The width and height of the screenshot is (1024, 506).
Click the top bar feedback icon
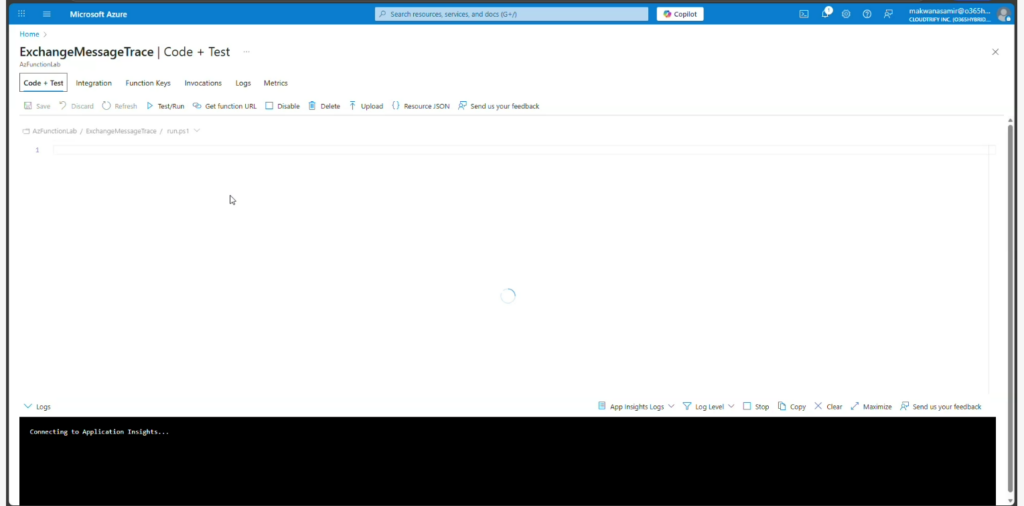pyautogui.click(x=888, y=14)
